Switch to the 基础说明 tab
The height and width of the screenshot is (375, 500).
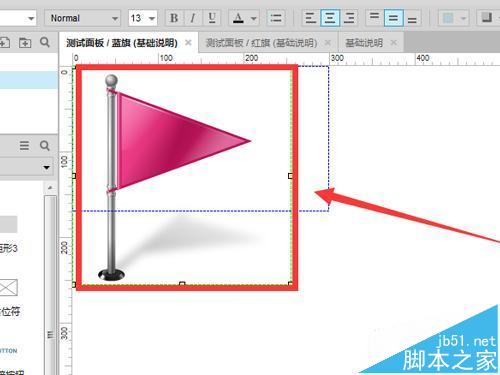[364, 43]
